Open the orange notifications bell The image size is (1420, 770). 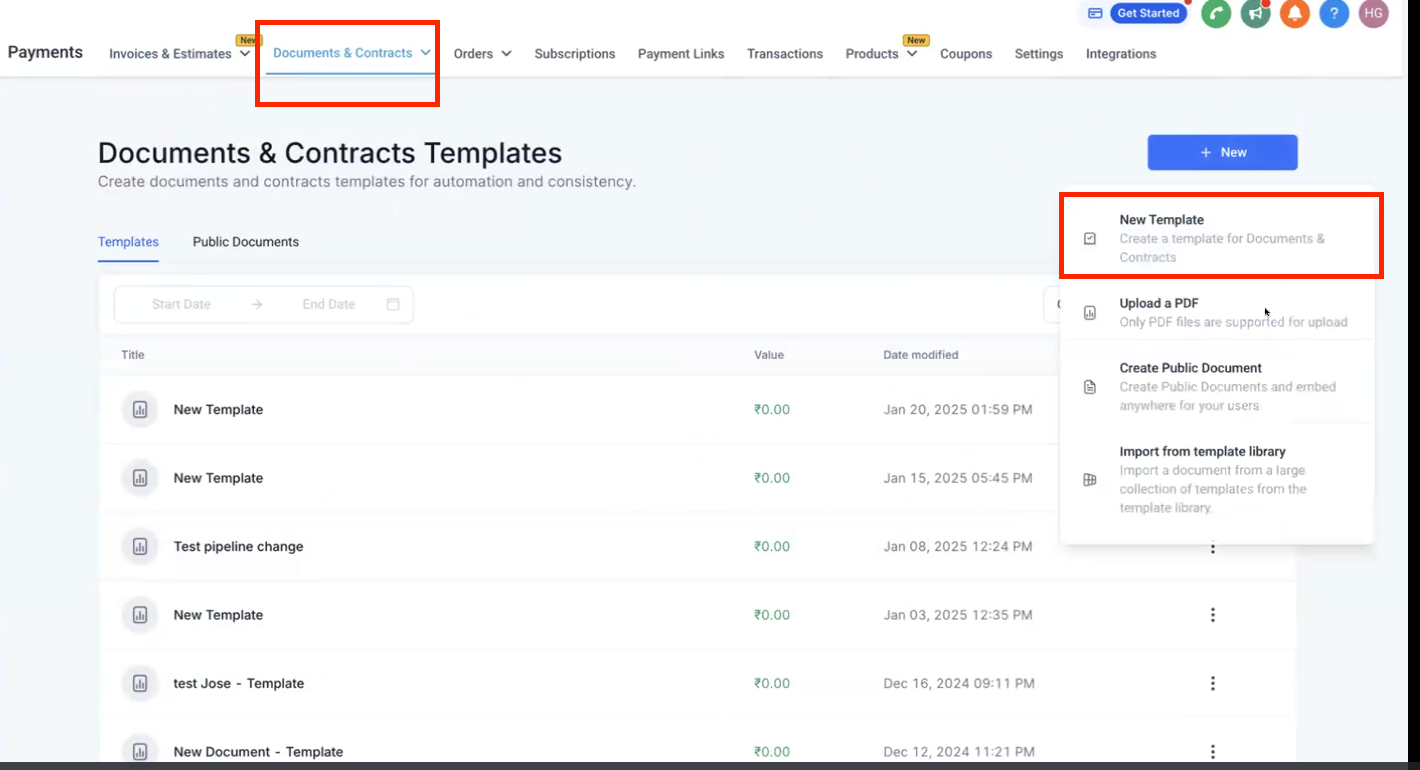click(1294, 14)
